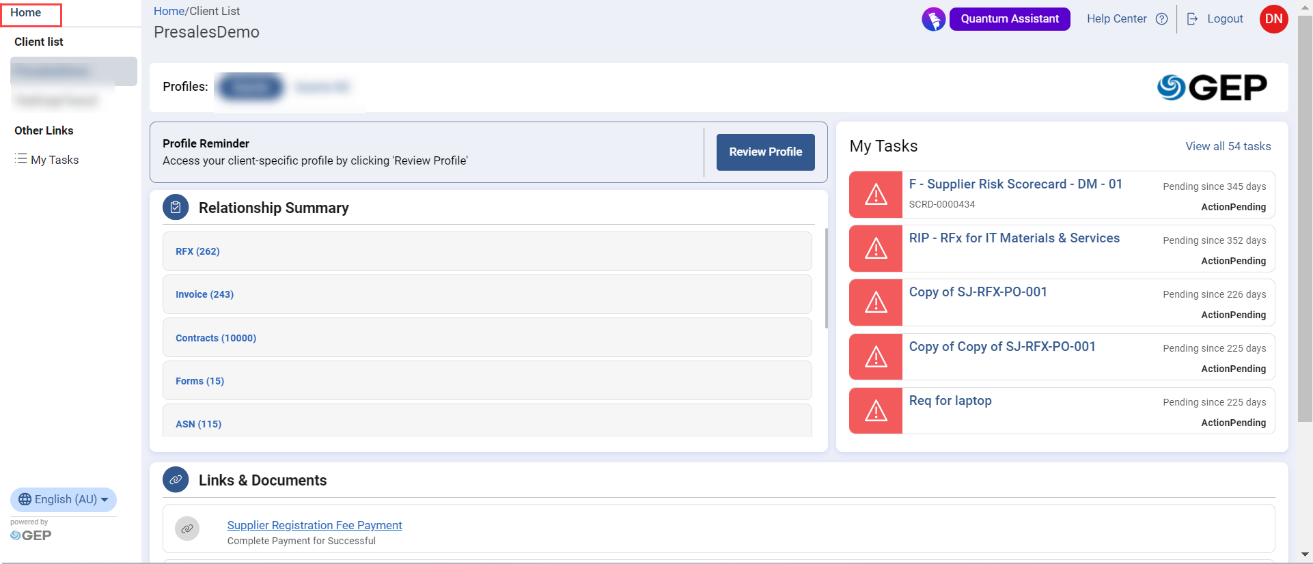Image resolution: width=1313 pixels, height=564 pixels.
Task: Click the GEP logo in the profiles bar
Action: pyautogui.click(x=1211, y=88)
